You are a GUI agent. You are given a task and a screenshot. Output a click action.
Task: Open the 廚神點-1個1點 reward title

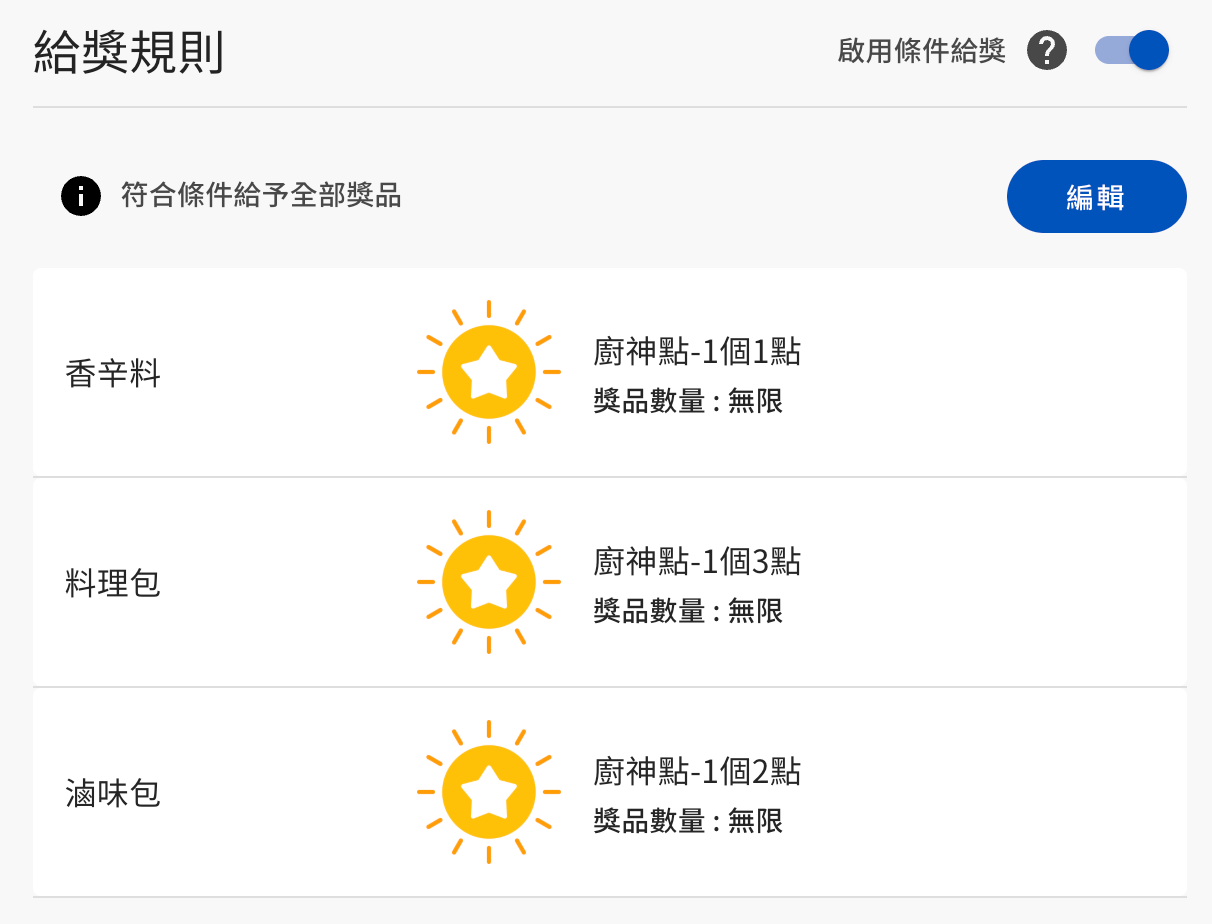[697, 352]
